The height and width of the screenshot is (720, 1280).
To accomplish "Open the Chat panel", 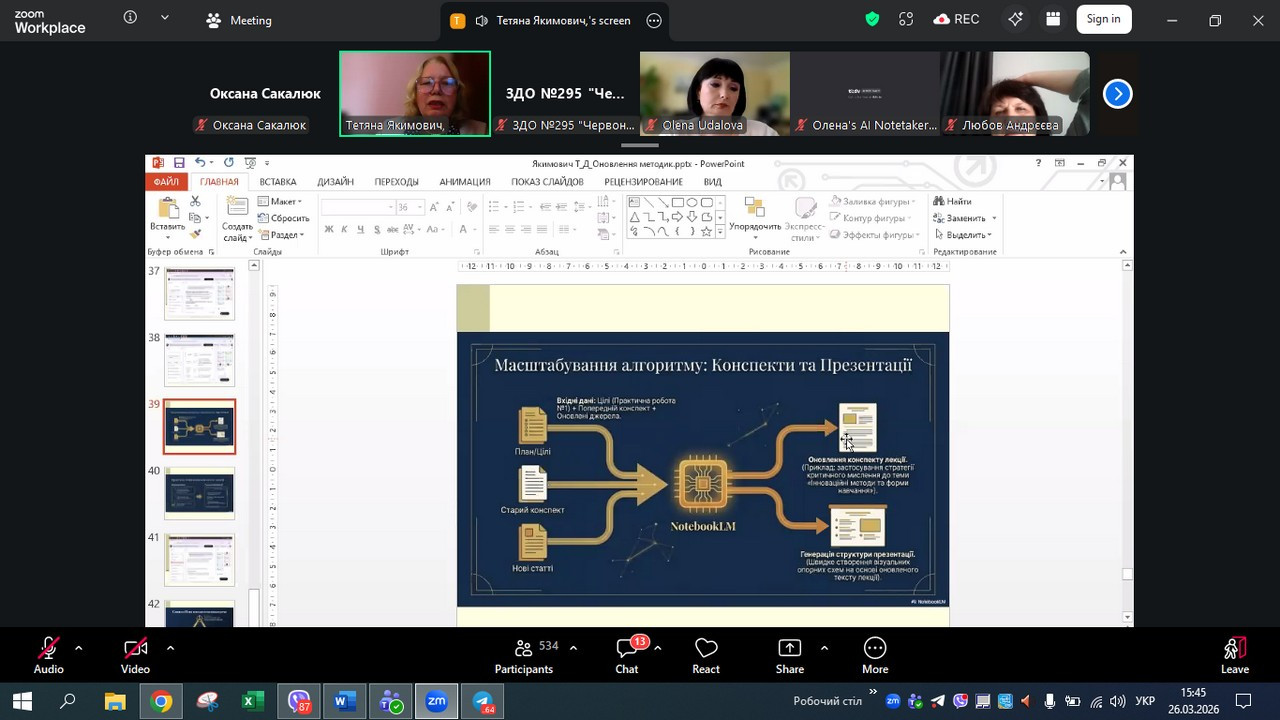I will [627, 655].
